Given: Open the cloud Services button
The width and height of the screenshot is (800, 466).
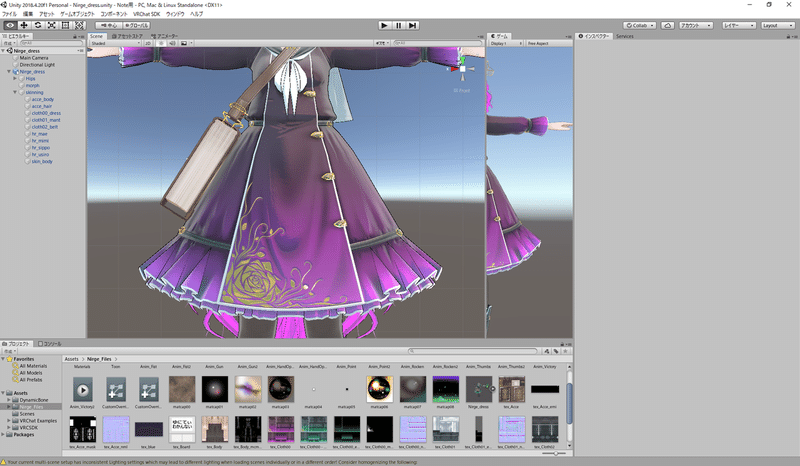Looking at the screenshot, I should (x=667, y=25).
